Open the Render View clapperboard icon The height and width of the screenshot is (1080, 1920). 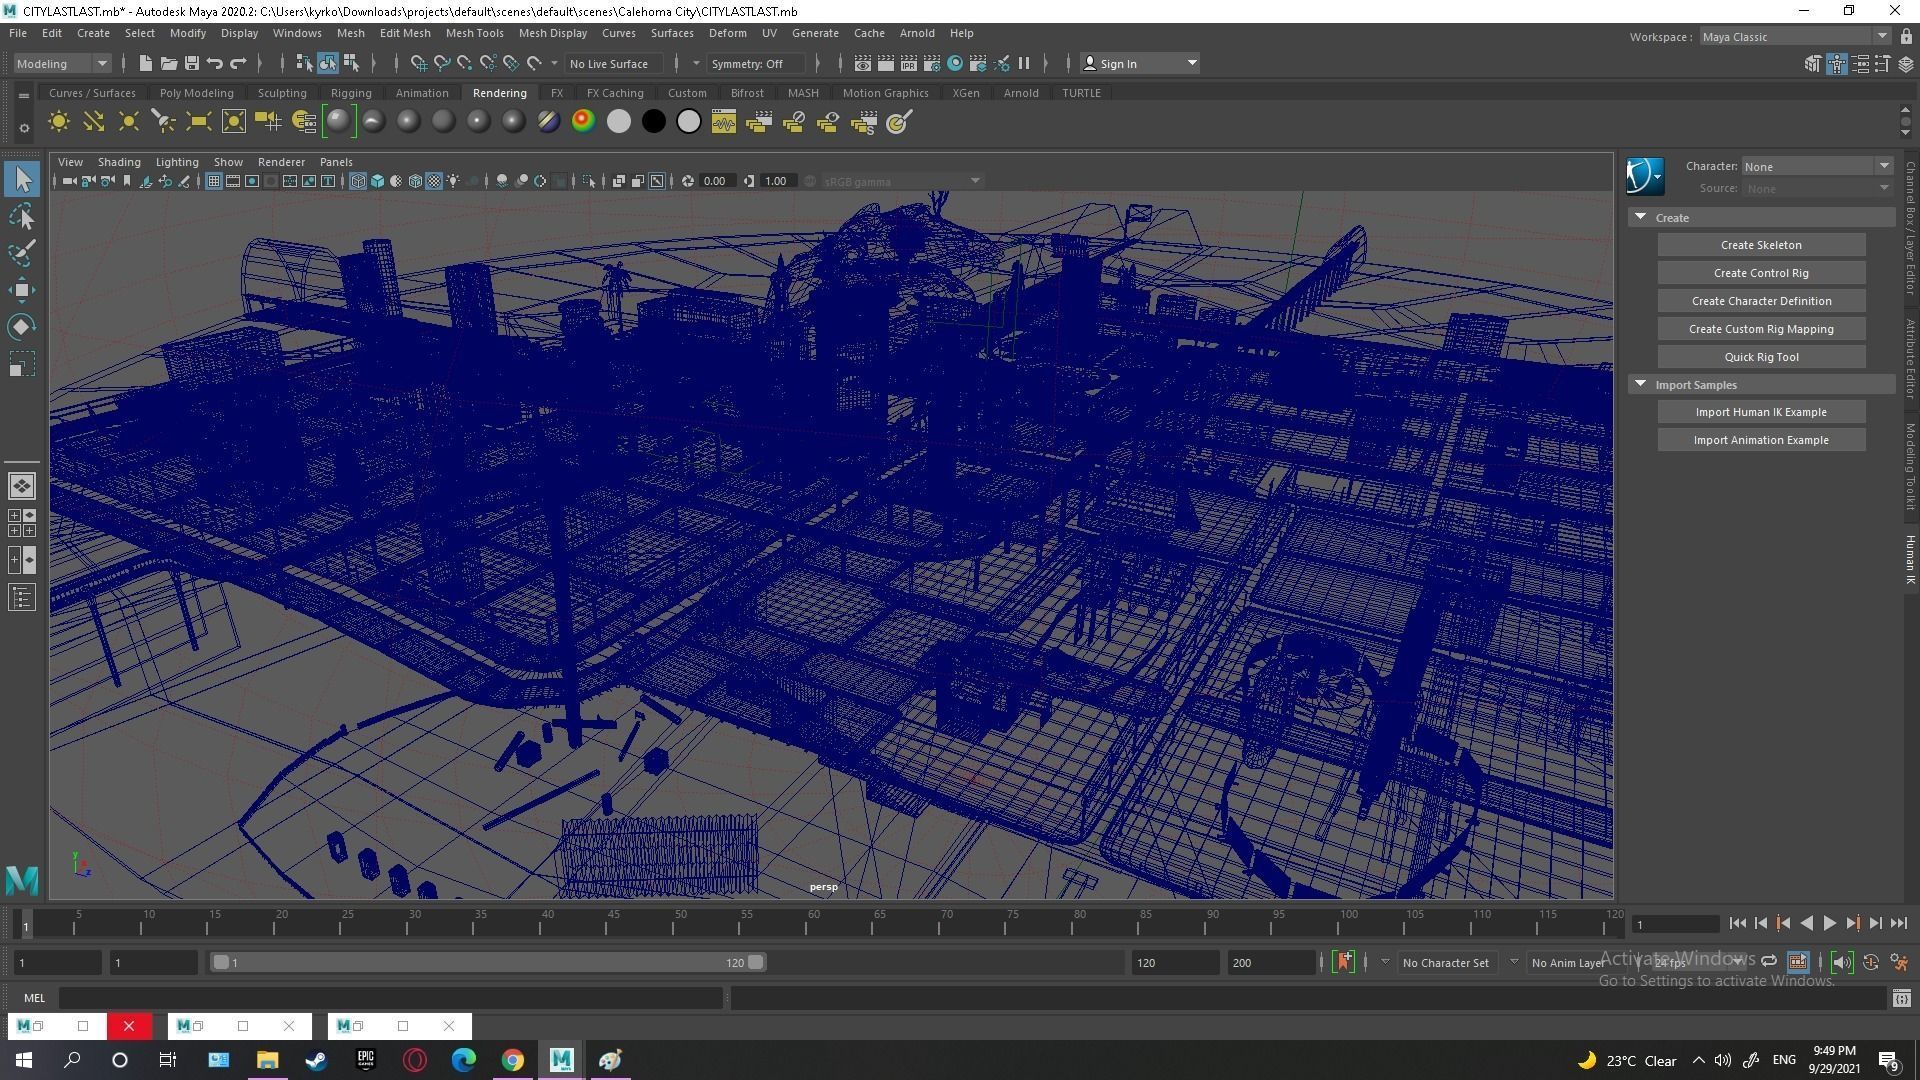(x=863, y=63)
